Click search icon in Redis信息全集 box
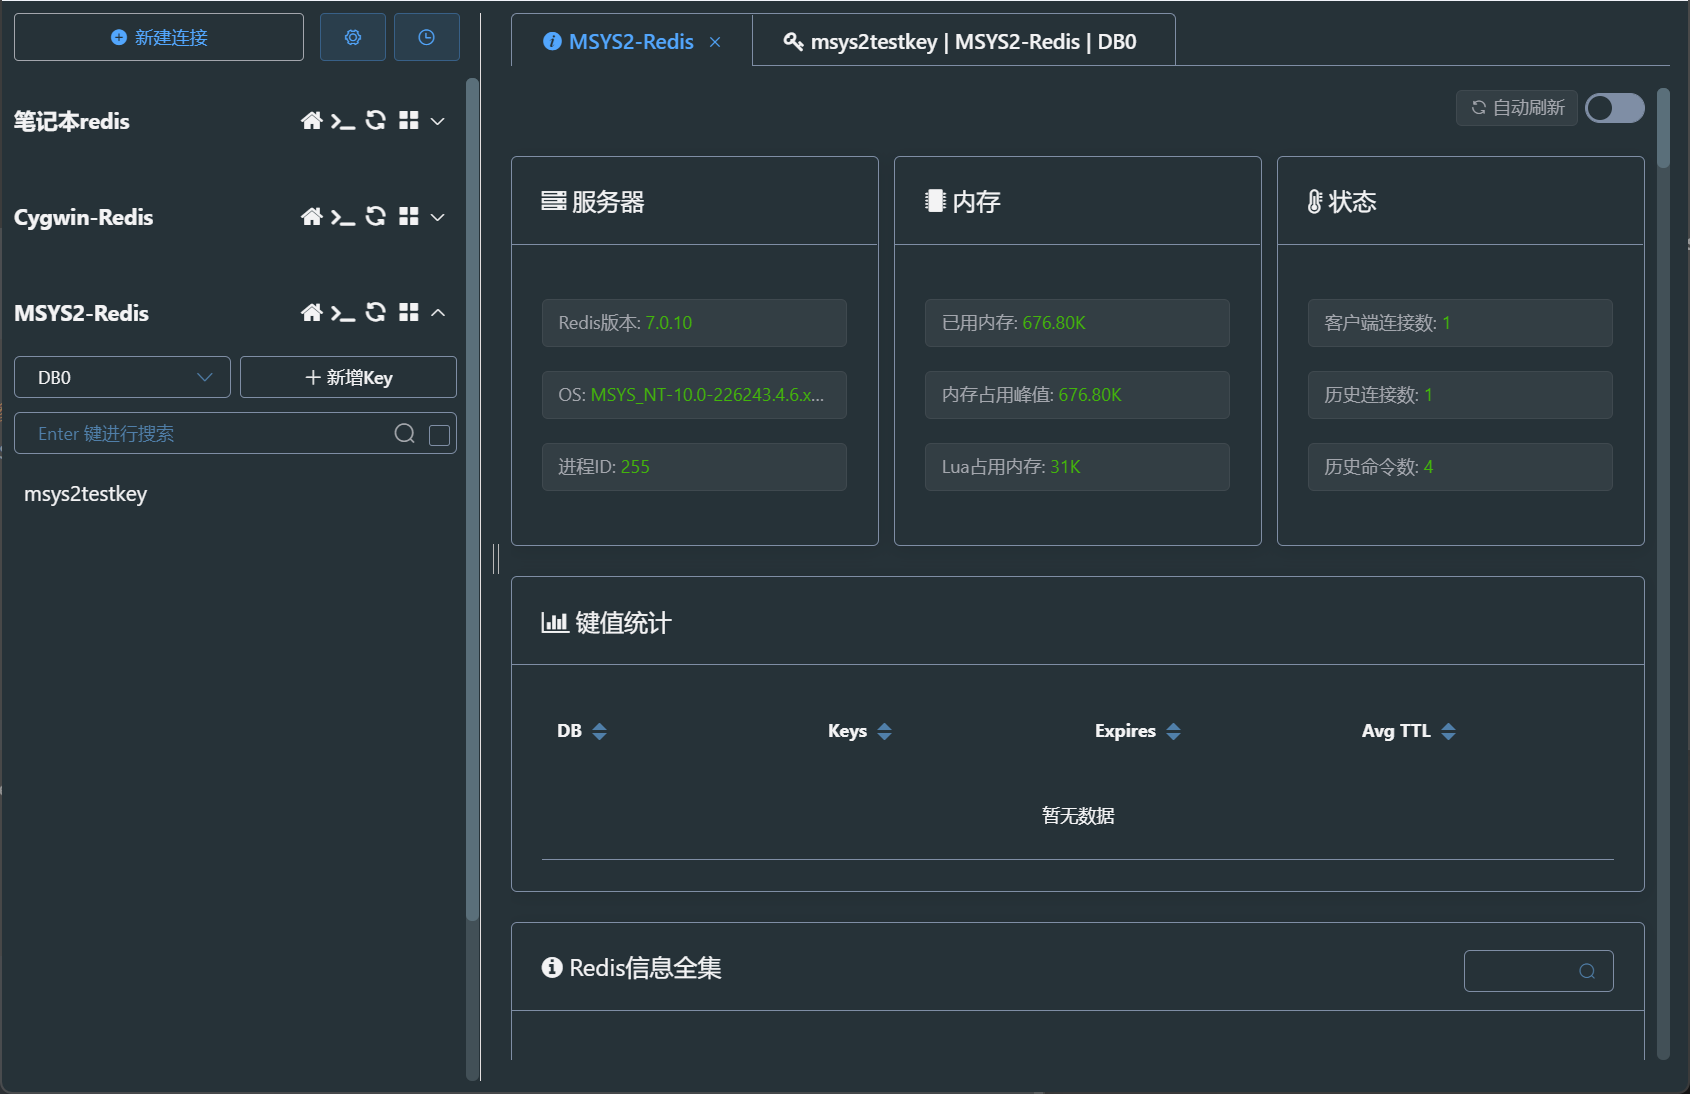 click(1587, 971)
